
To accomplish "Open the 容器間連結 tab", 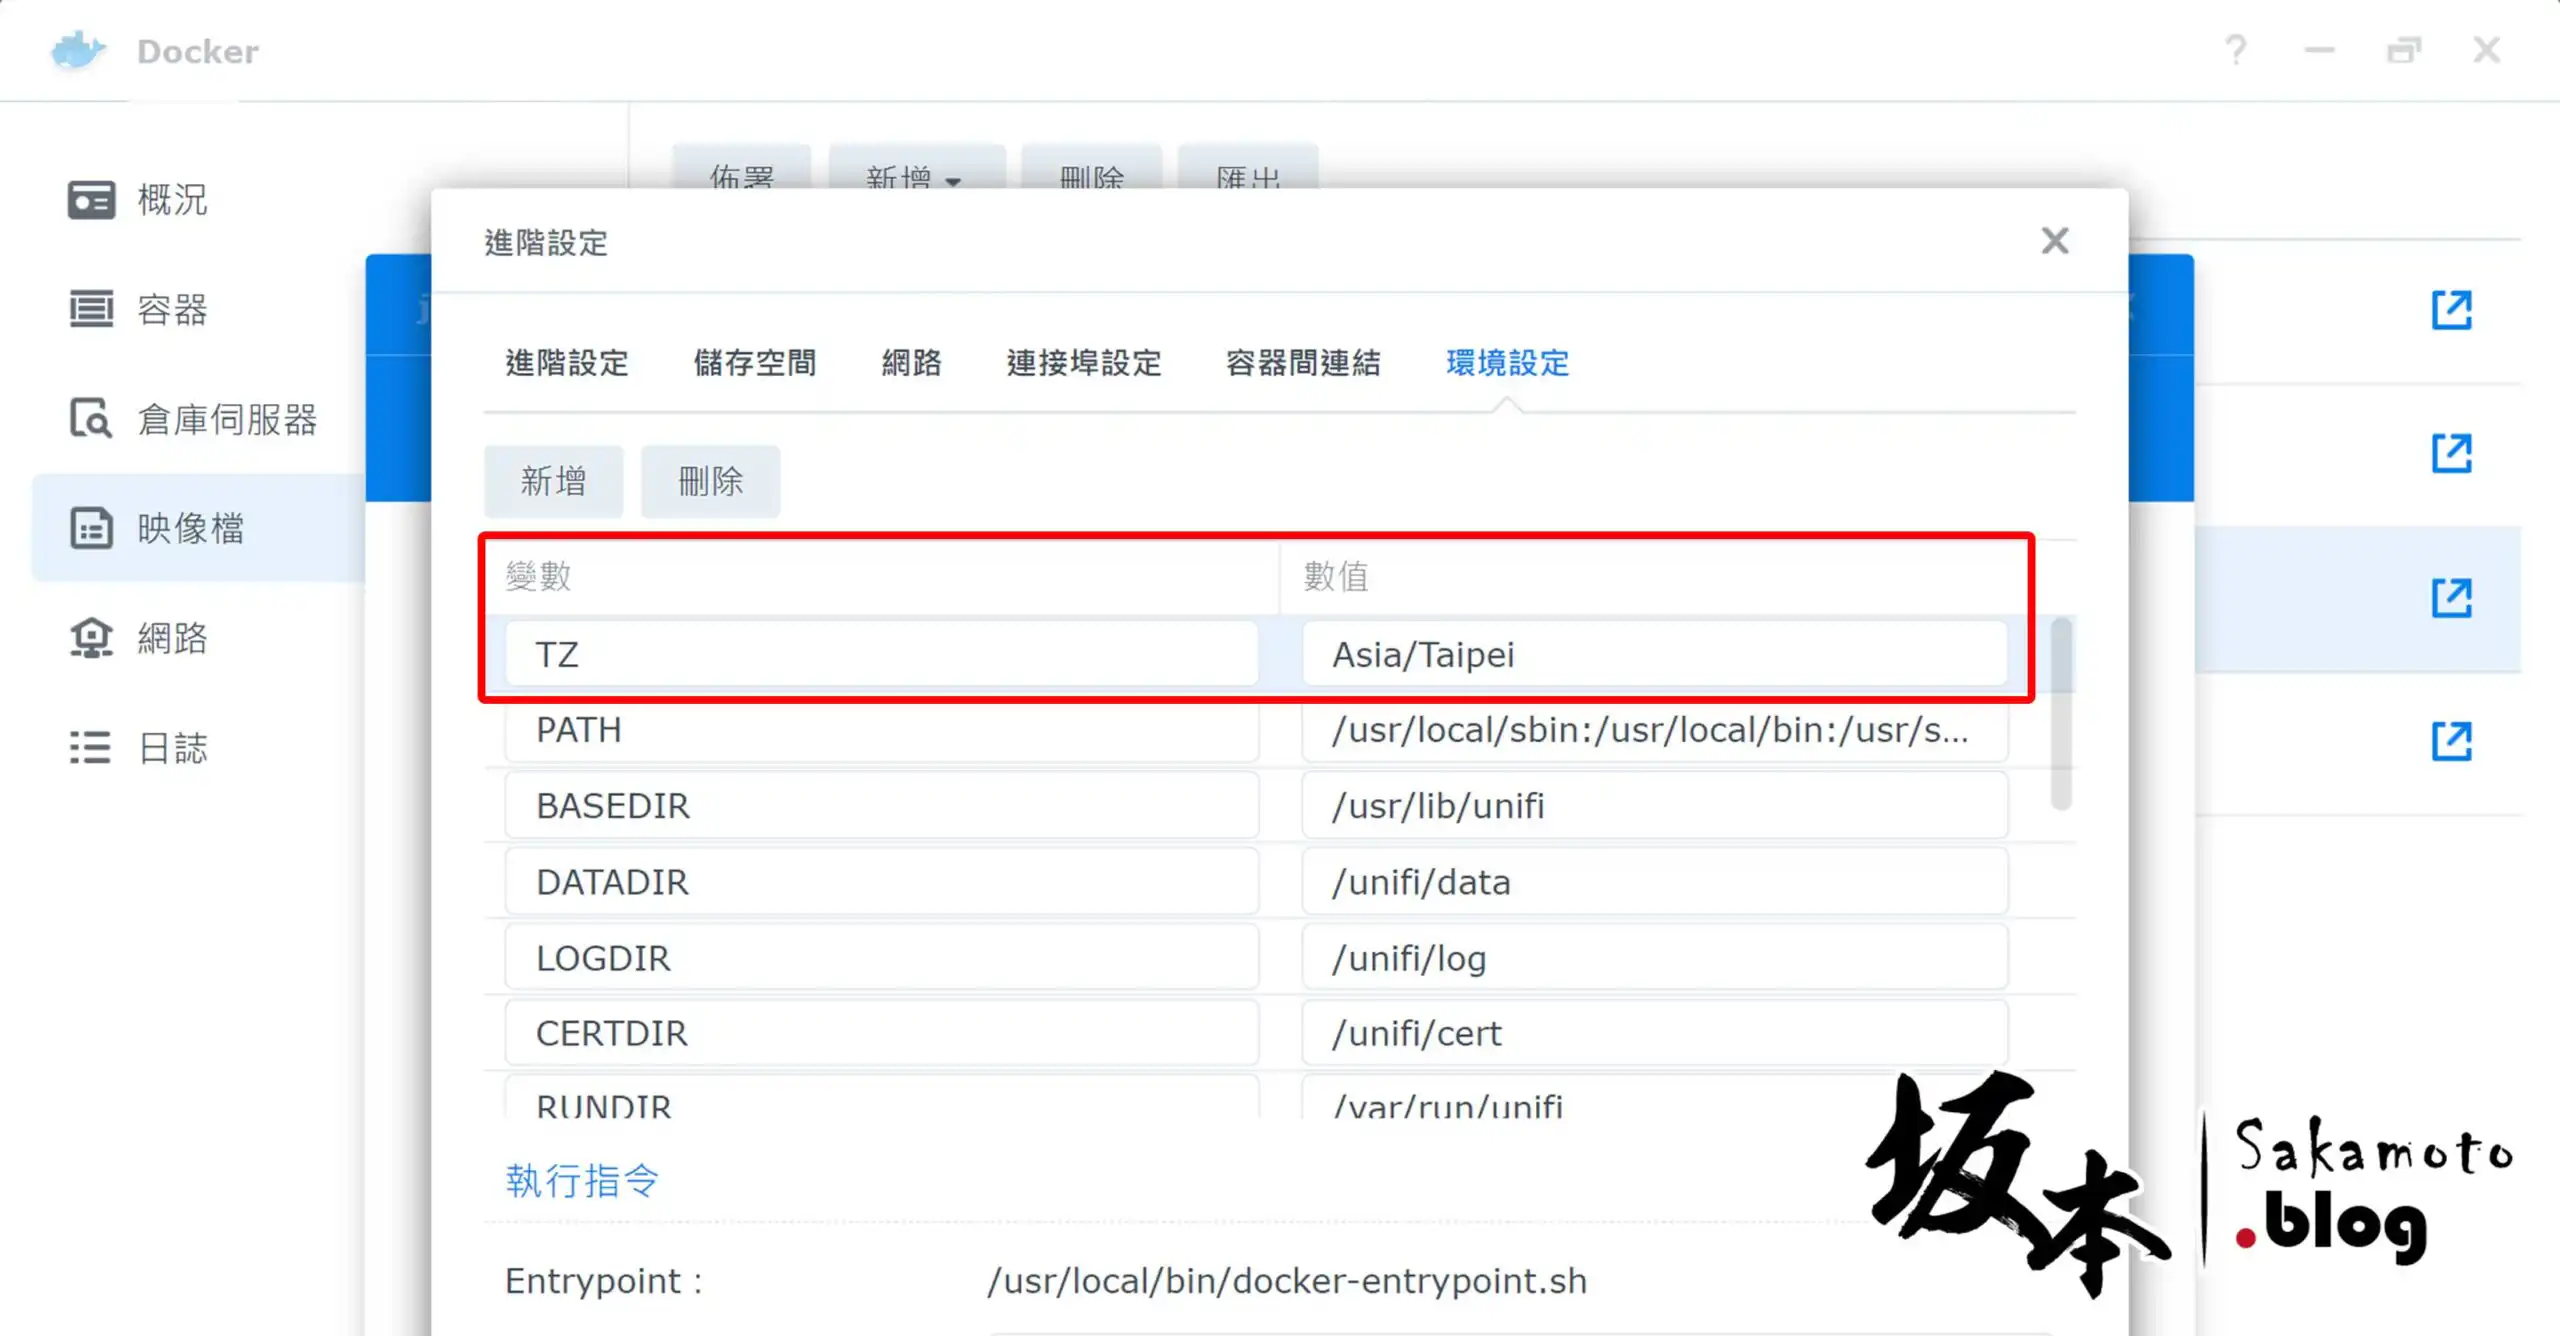I will pos(1303,363).
